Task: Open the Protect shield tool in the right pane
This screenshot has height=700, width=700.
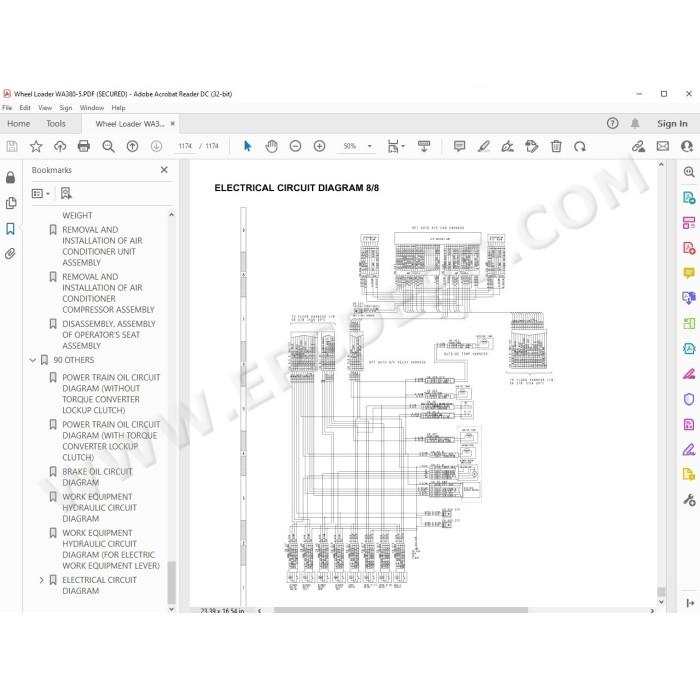Action: [689, 399]
